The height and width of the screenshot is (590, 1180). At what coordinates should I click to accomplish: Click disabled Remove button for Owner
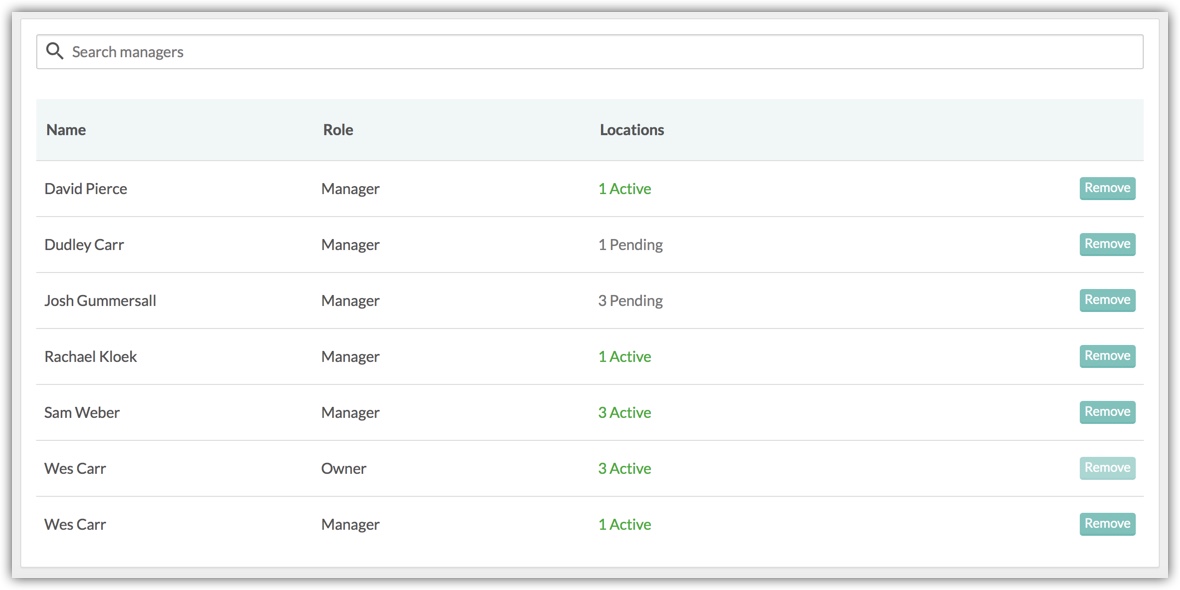point(1107,467)
